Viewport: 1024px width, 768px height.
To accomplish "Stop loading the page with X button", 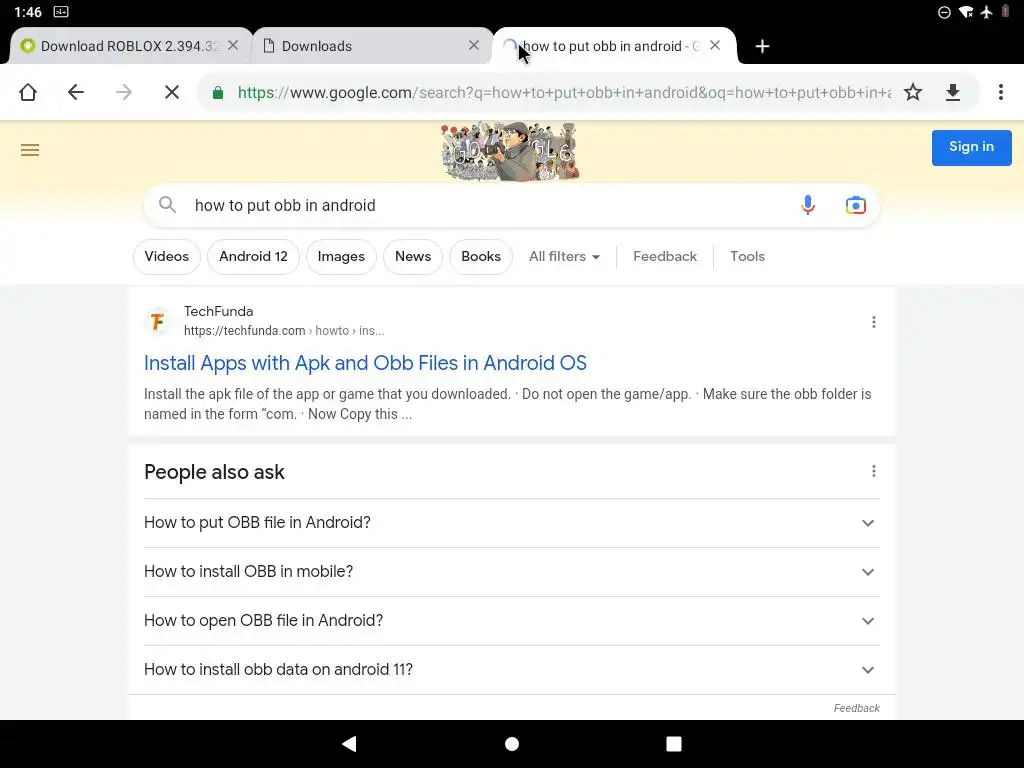I will coord(172,92).
